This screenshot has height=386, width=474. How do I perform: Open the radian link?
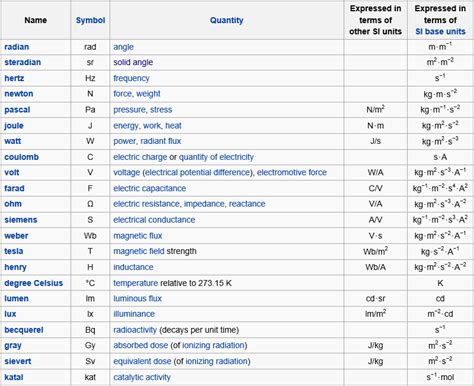click(x=17, y=47)
